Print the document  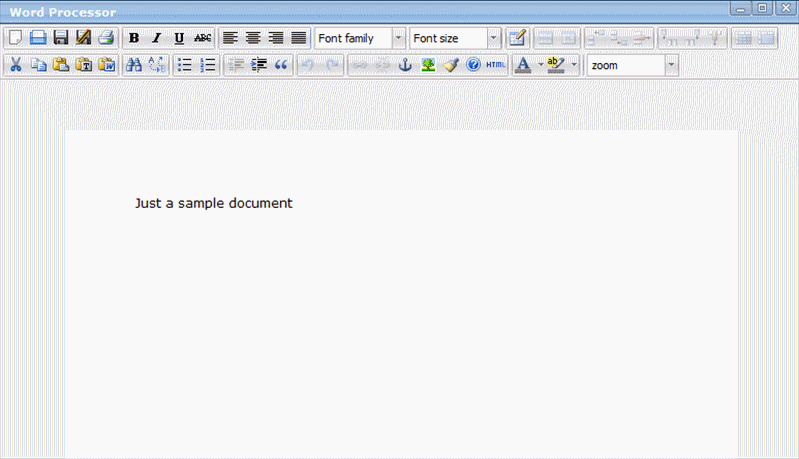(x=105, y=38)
